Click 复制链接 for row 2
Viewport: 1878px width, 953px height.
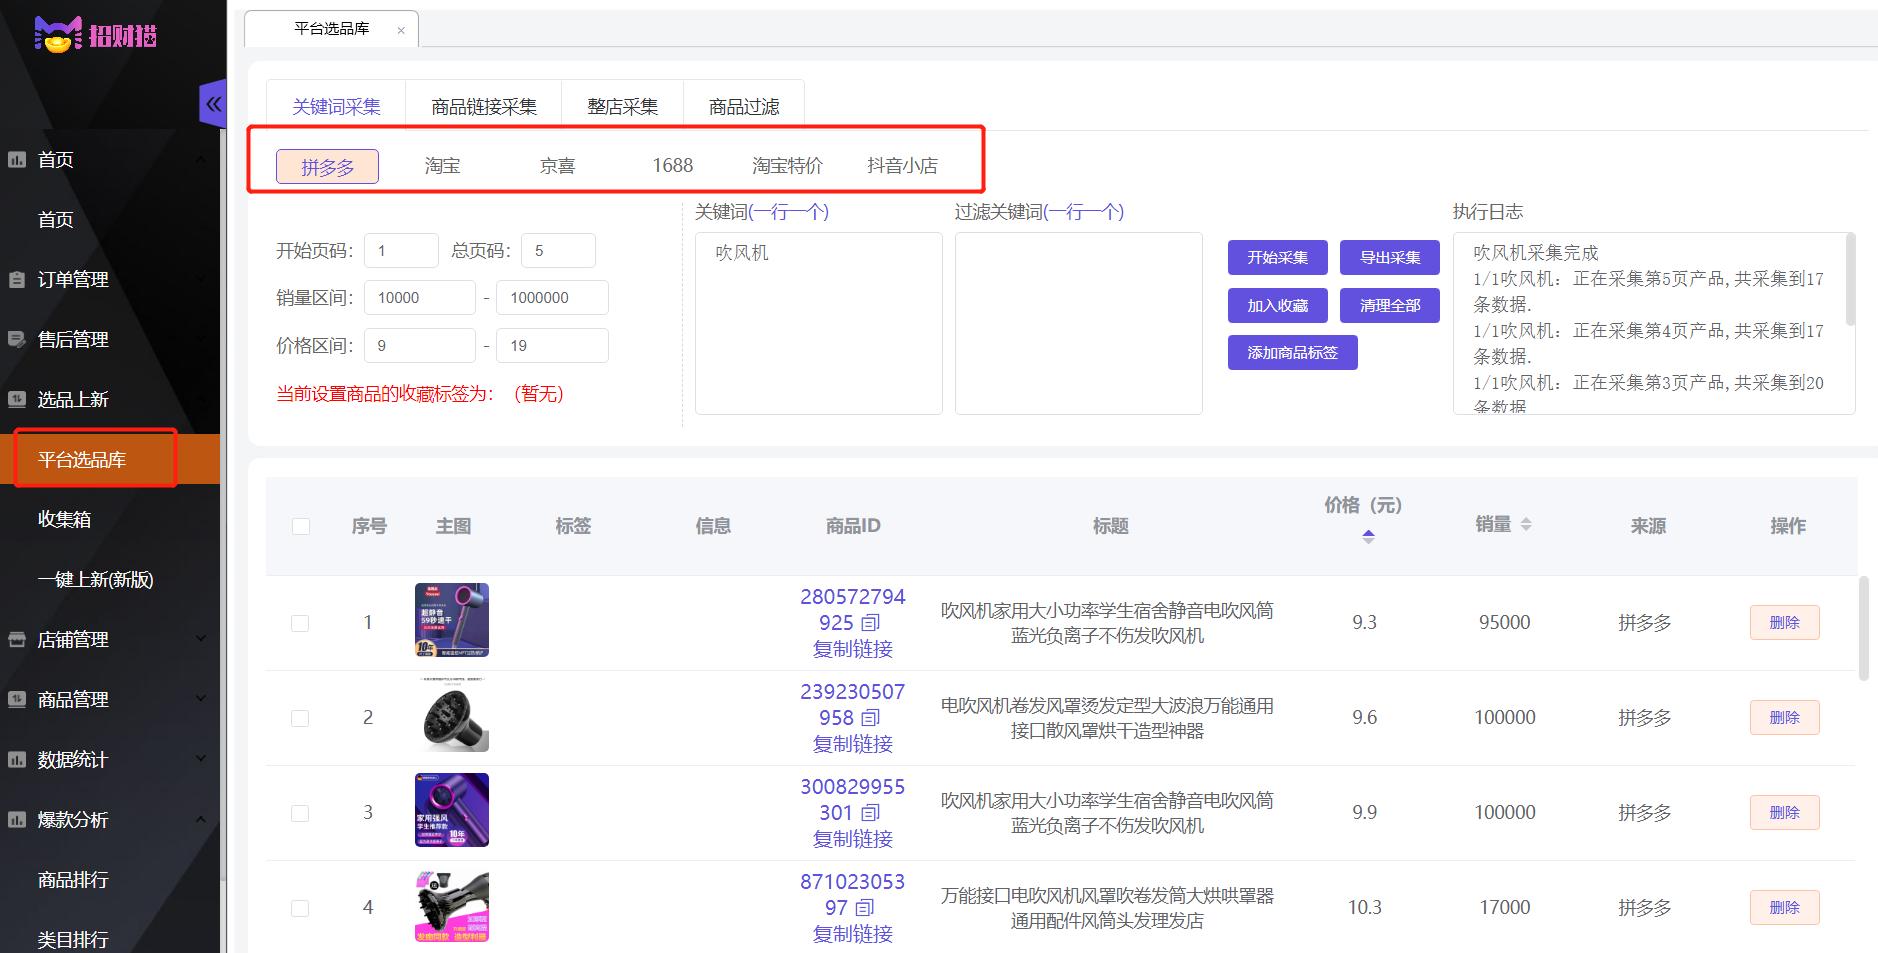point(853,743)
